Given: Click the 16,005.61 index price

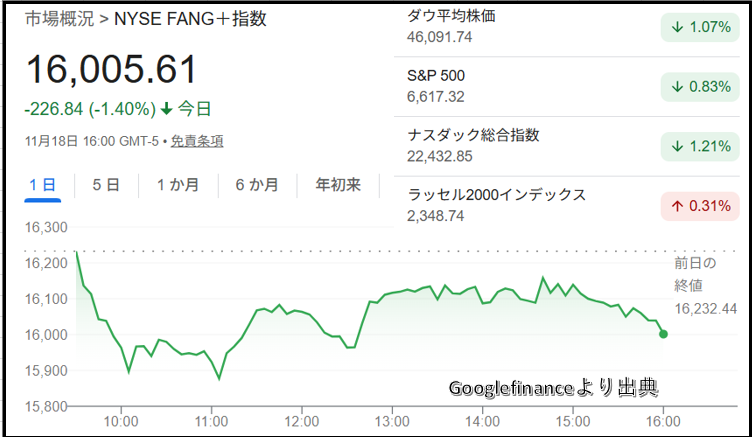Looking at the screenshot, I should tap(112, 70).
